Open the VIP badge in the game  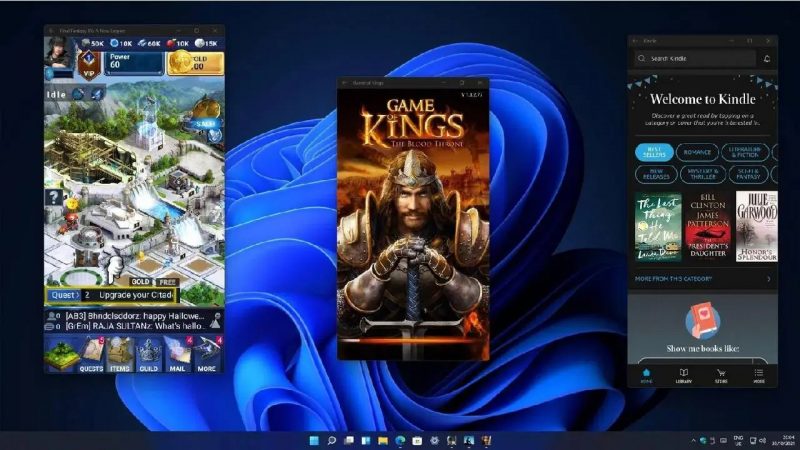89,65
